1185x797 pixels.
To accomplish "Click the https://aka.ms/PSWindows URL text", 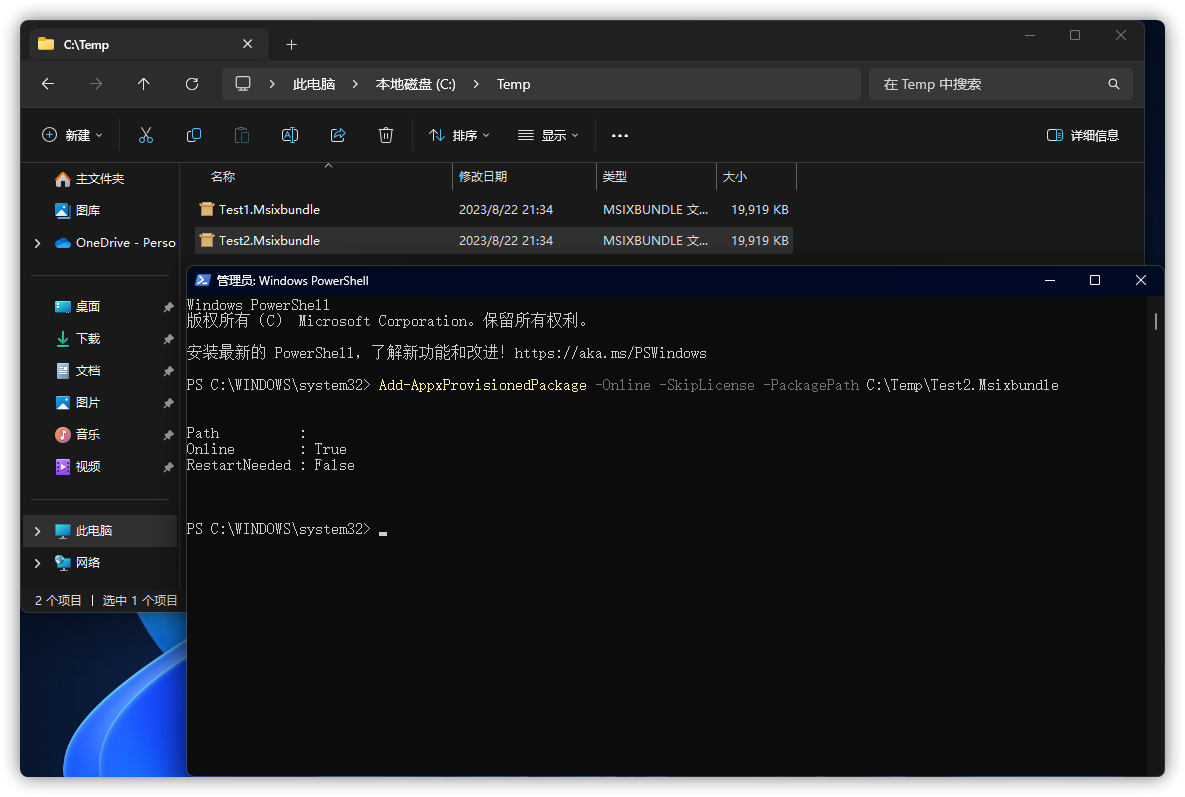I will click(x=610, y=353).
